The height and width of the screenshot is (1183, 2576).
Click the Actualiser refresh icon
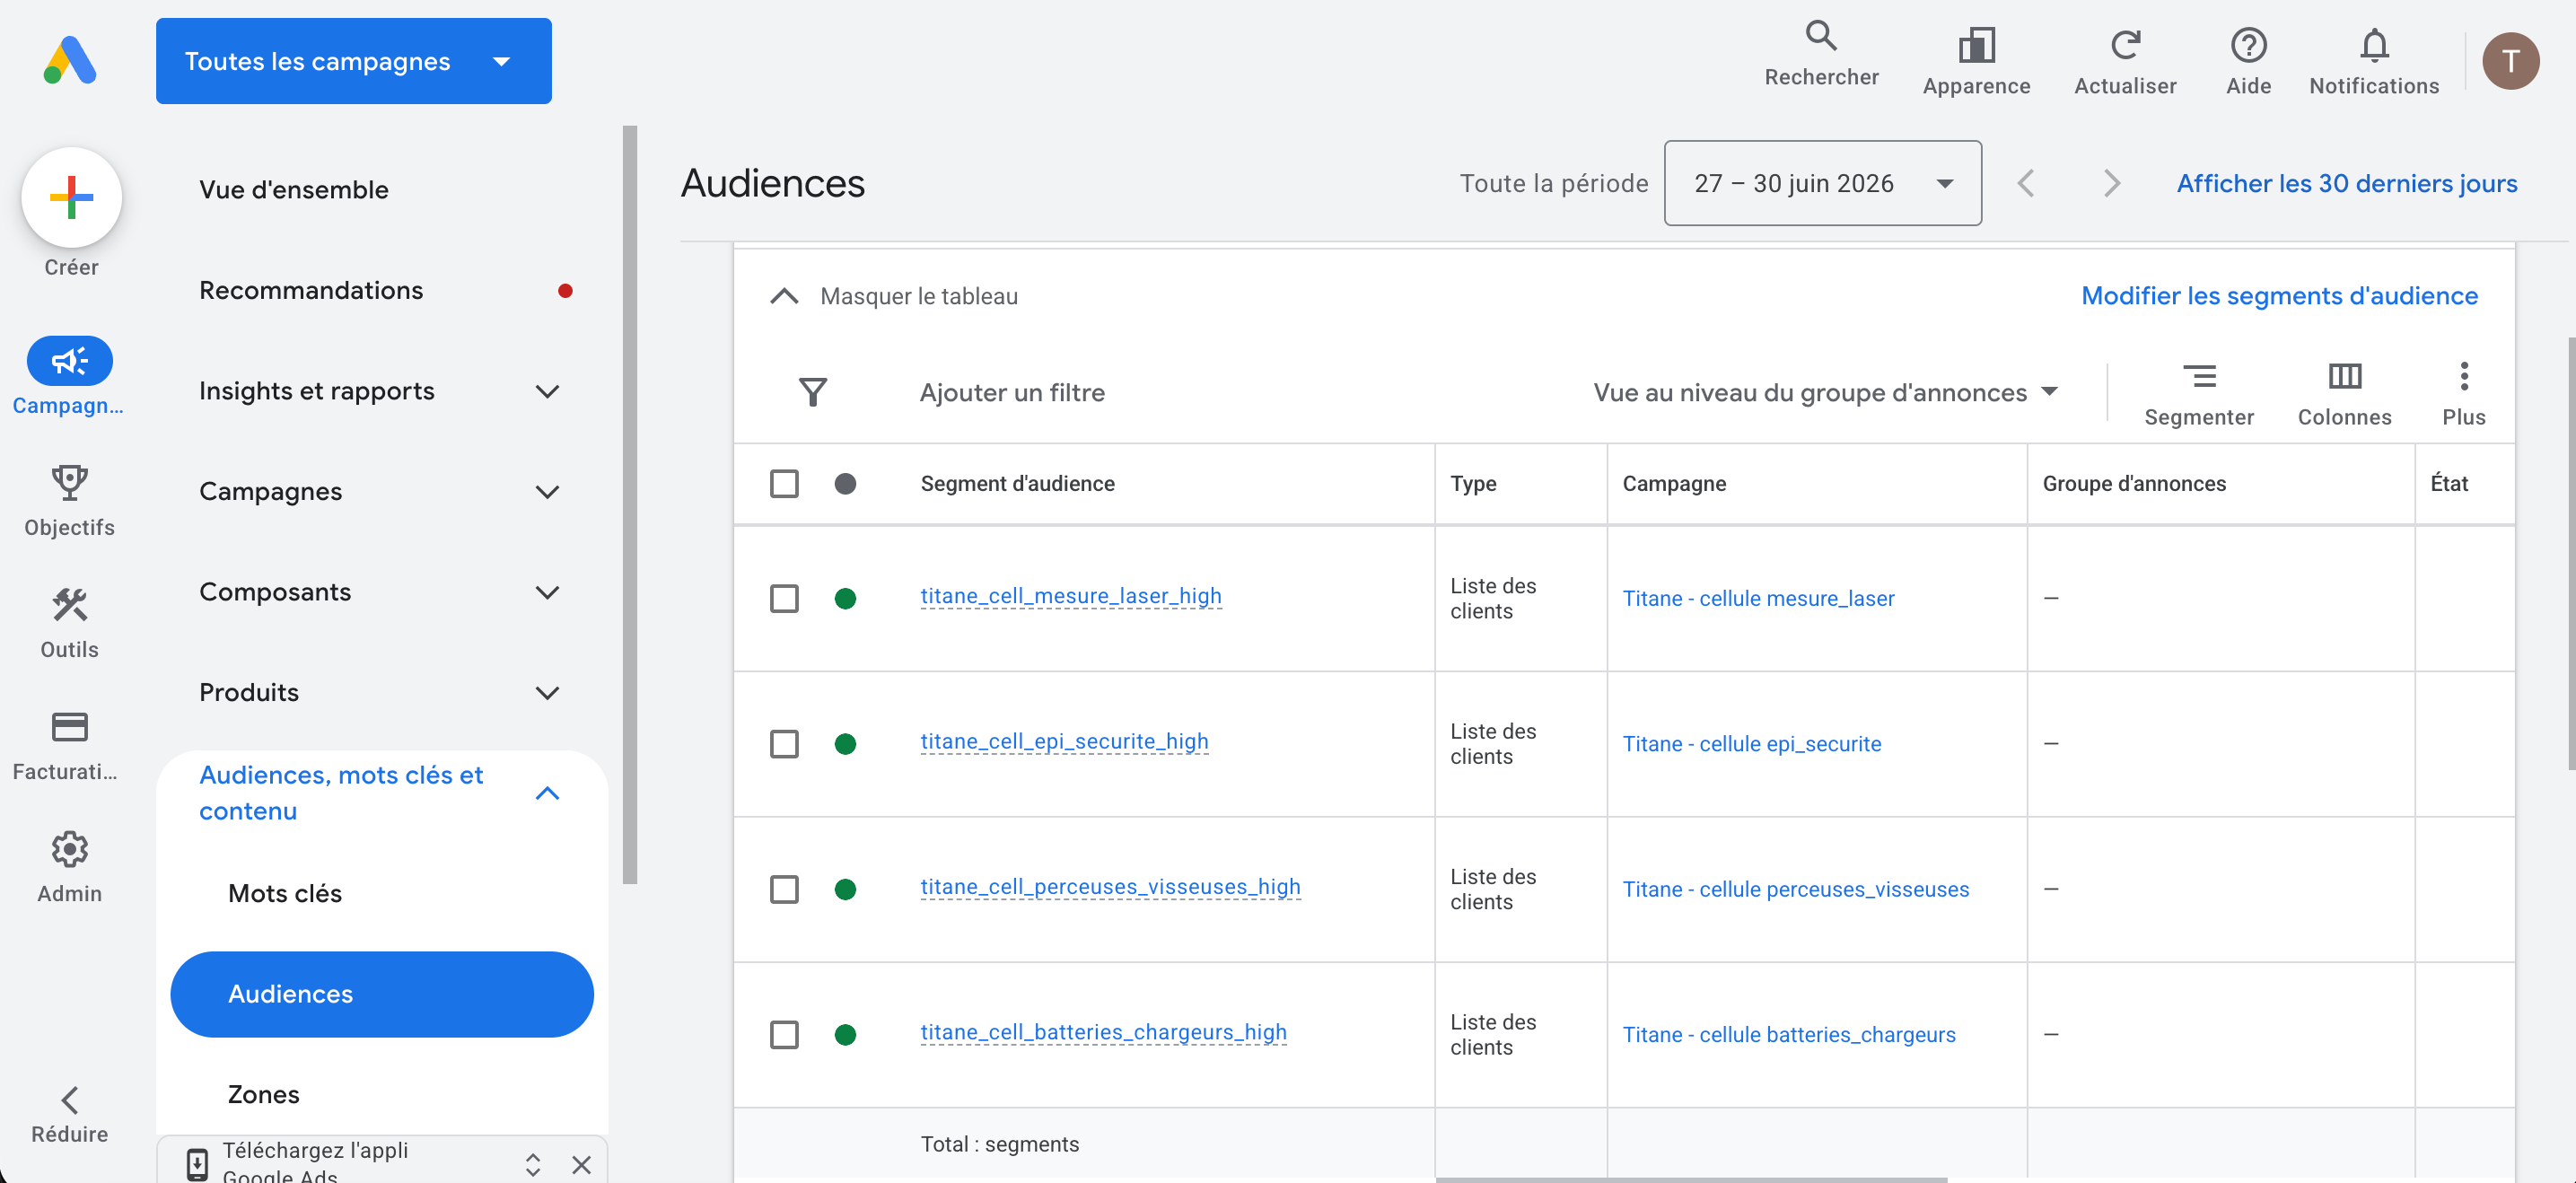(x=2125, y=45)
